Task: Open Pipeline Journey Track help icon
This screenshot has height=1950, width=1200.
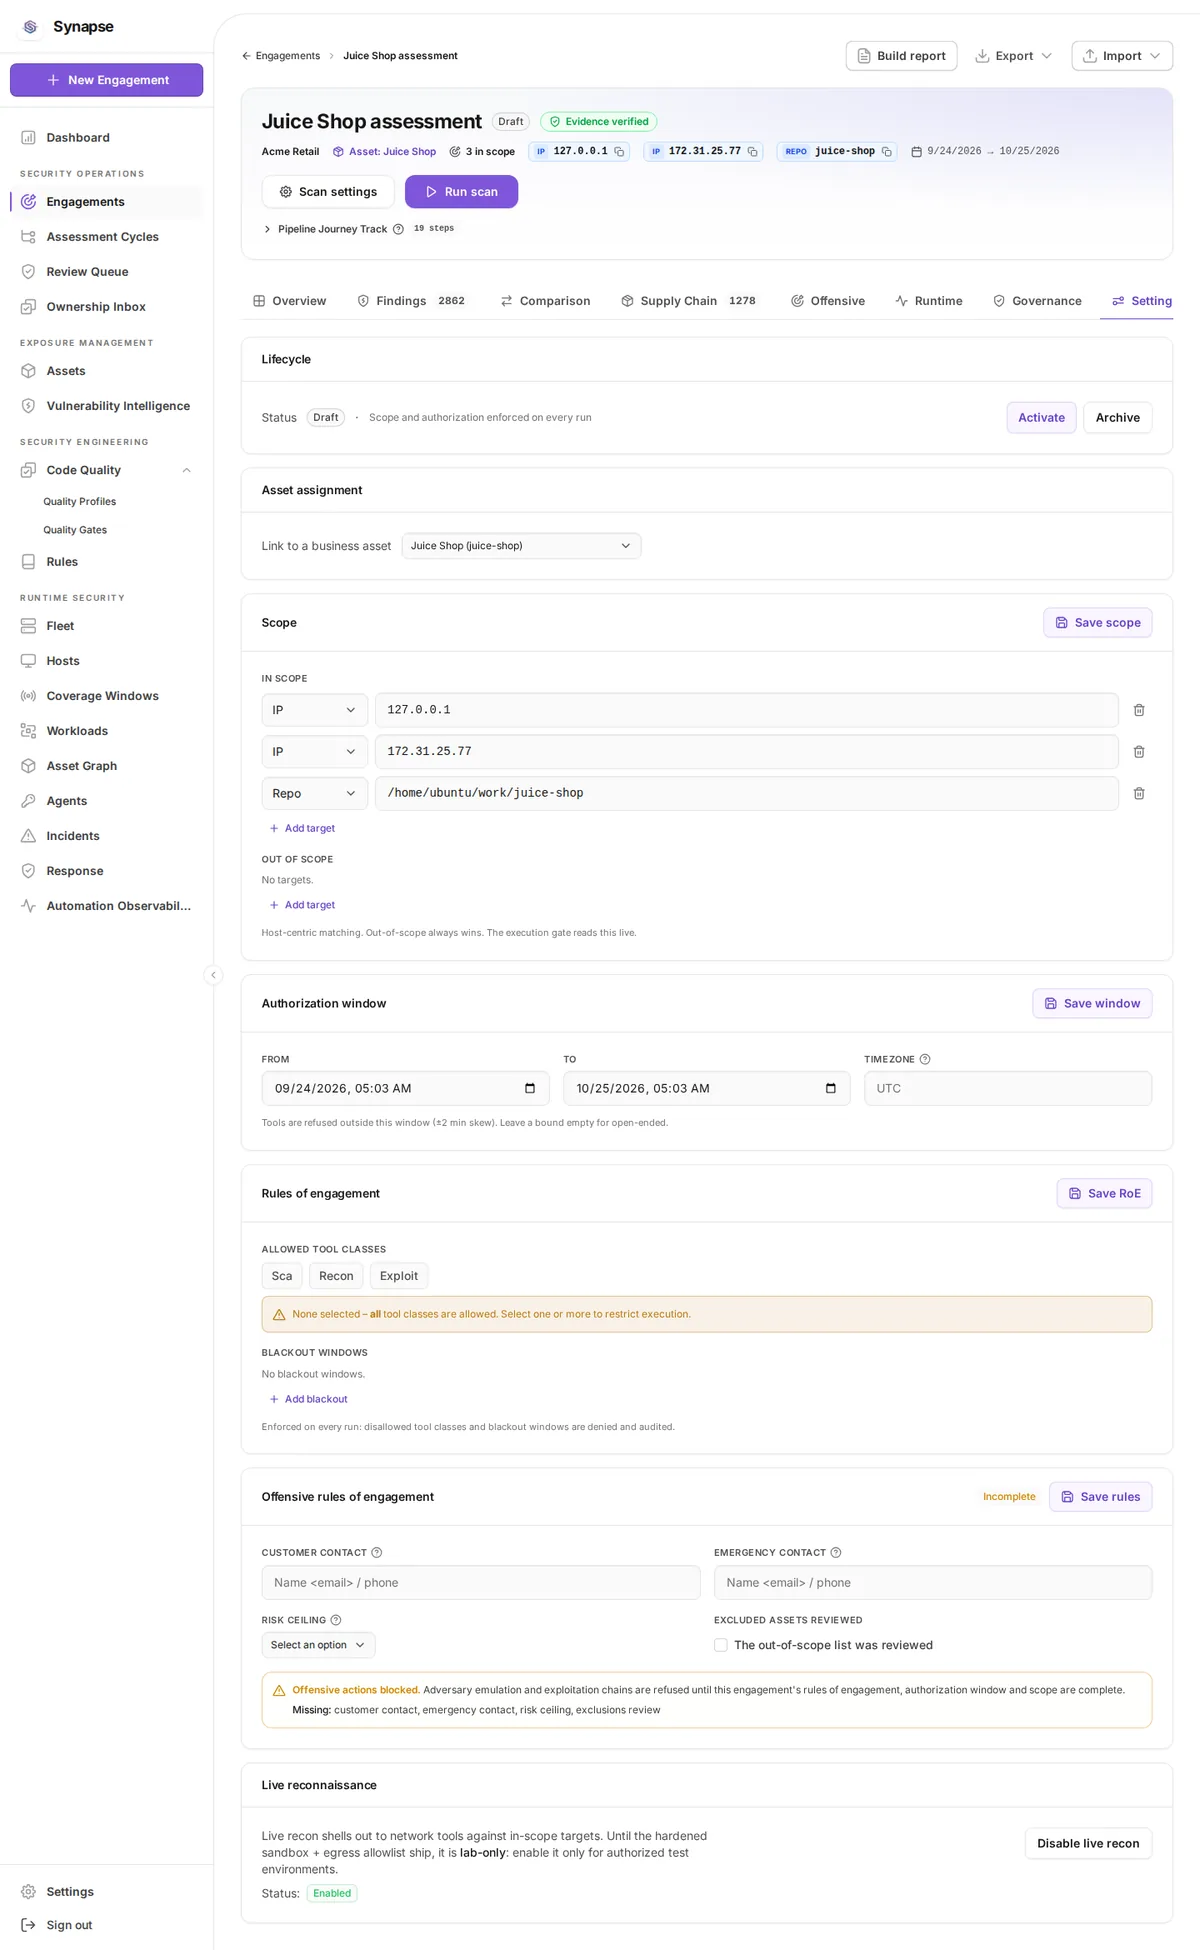Action: point(398,229)
